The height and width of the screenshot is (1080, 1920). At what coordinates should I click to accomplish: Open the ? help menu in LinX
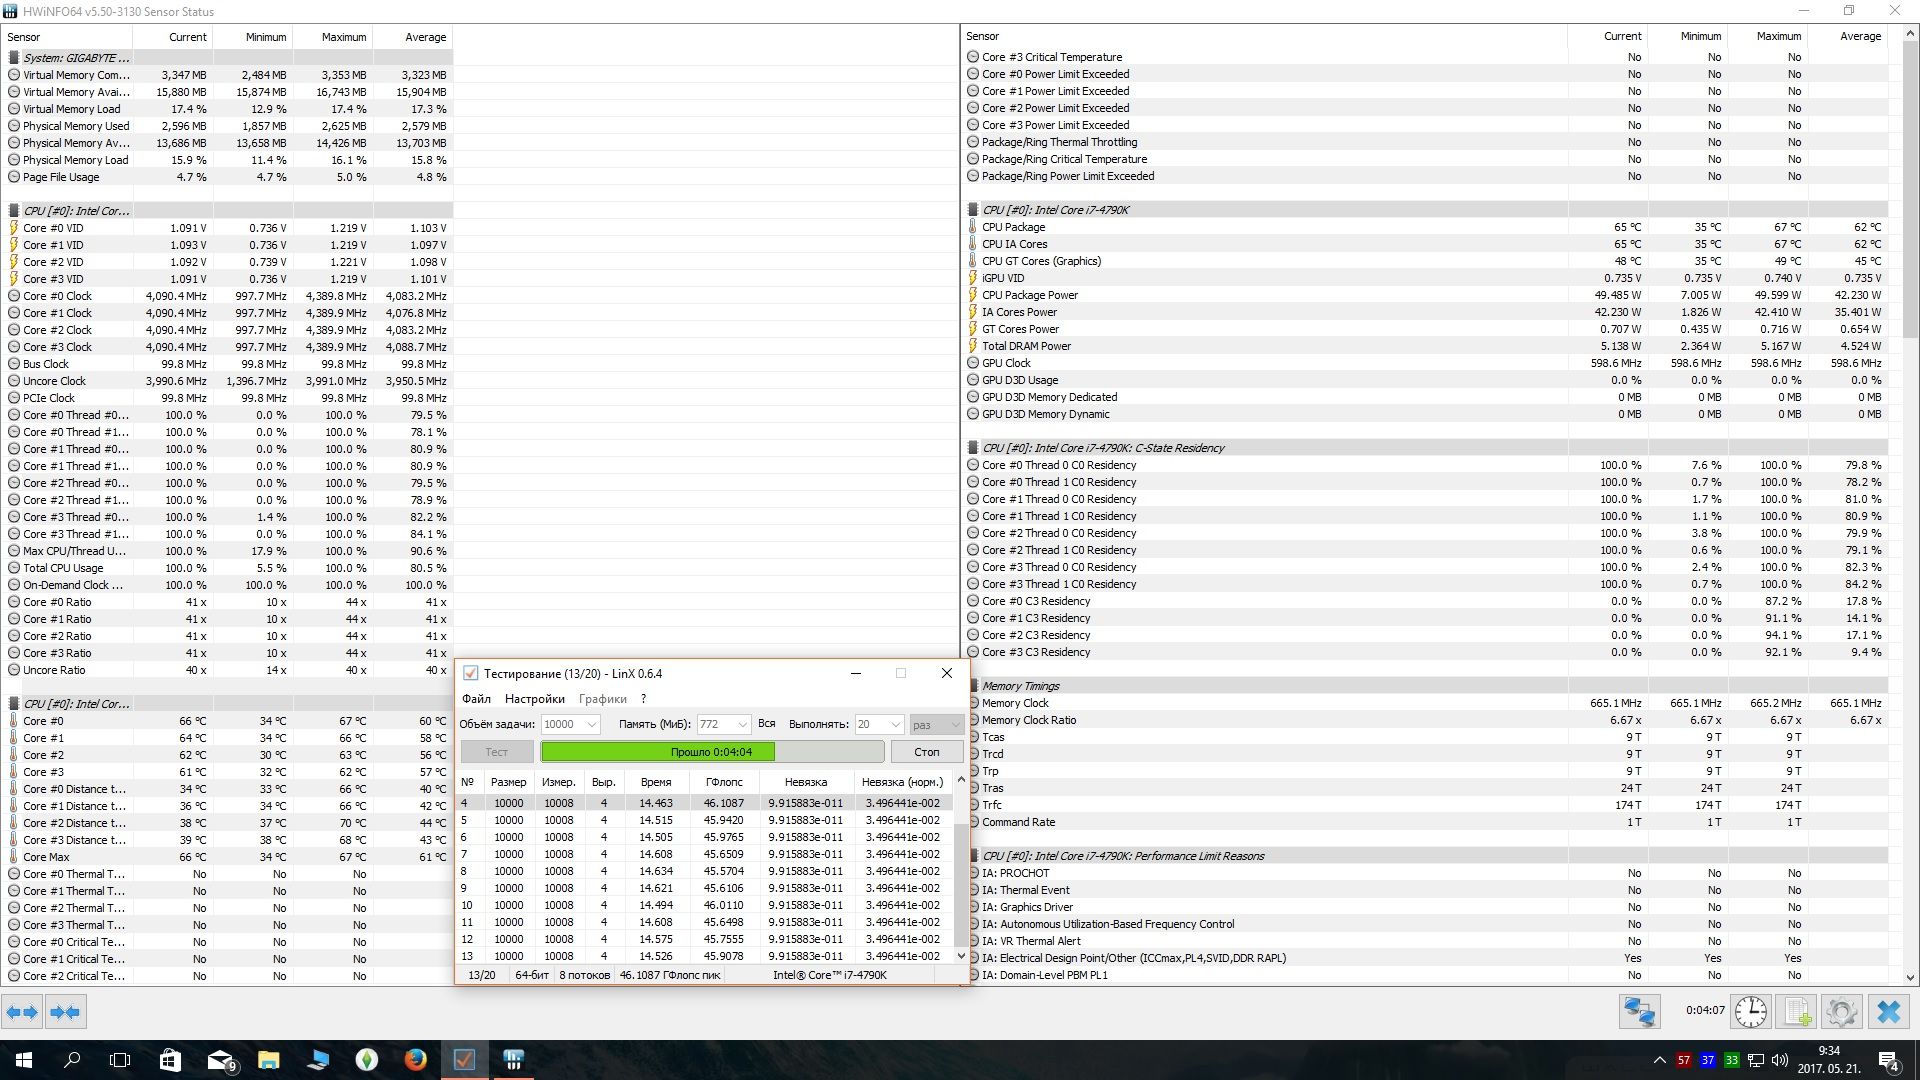(x=644, y=699)
